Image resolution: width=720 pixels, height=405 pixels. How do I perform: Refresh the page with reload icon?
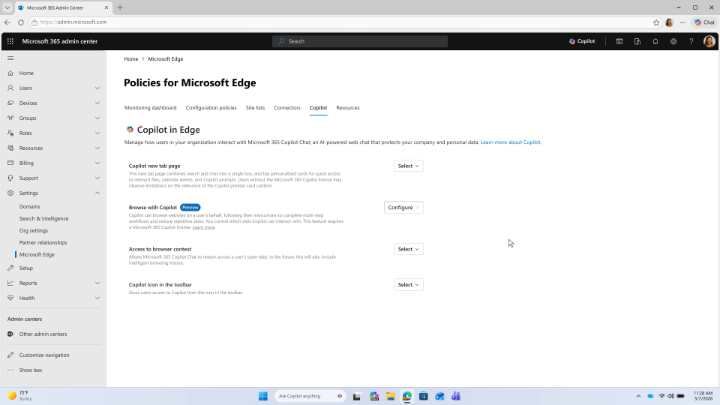point(21,22)
